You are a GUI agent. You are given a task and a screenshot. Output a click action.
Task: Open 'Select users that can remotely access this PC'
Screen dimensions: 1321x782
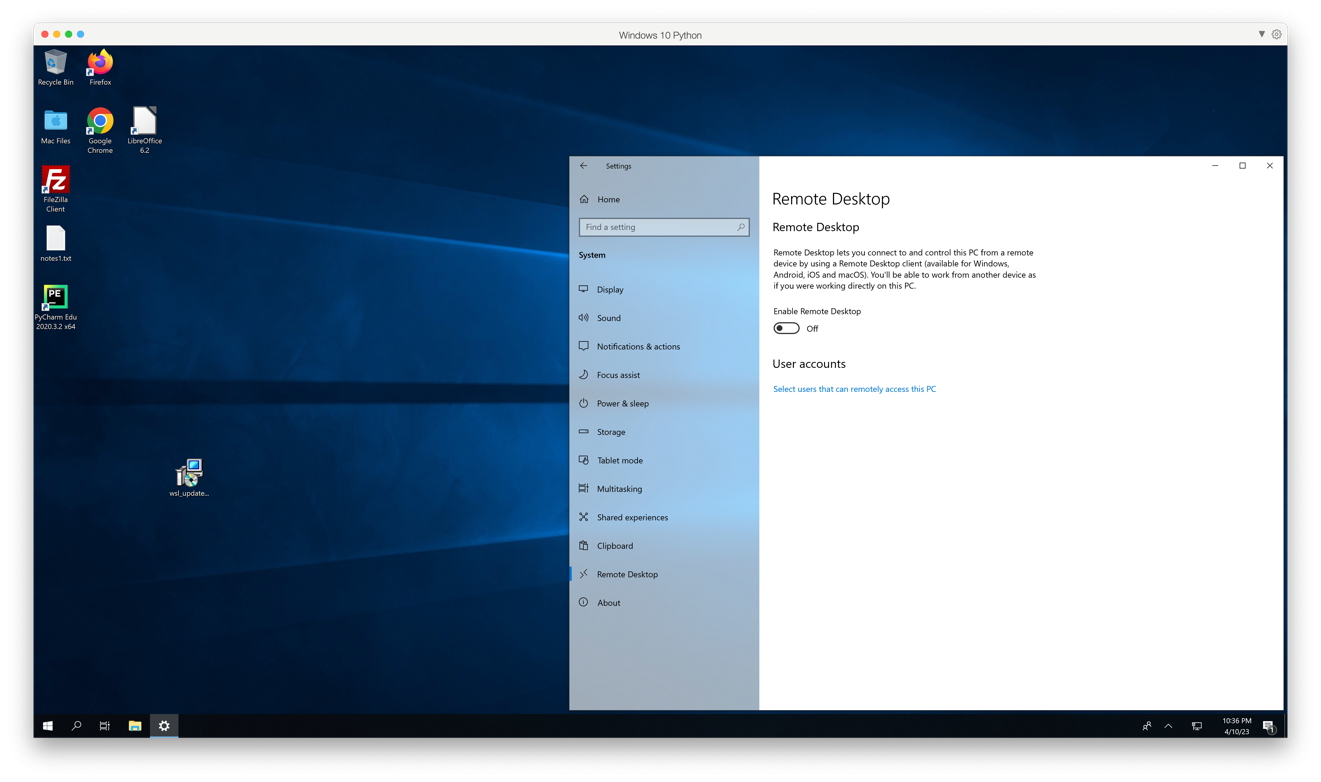pos(854,389)
